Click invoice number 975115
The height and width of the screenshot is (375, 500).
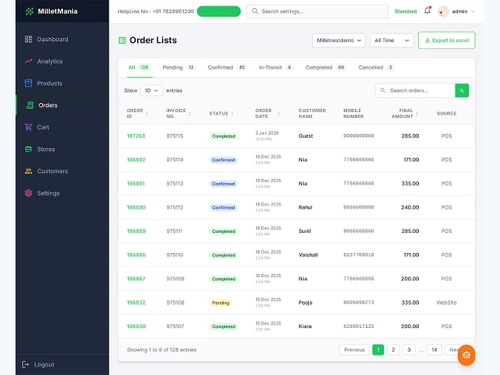point(175,136)
